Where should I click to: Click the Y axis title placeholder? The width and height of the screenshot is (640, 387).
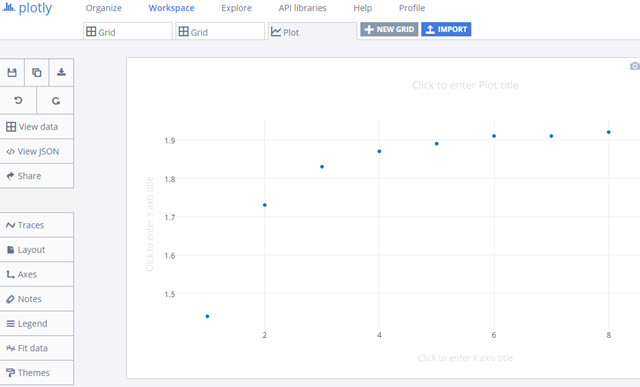pos(150,224)
